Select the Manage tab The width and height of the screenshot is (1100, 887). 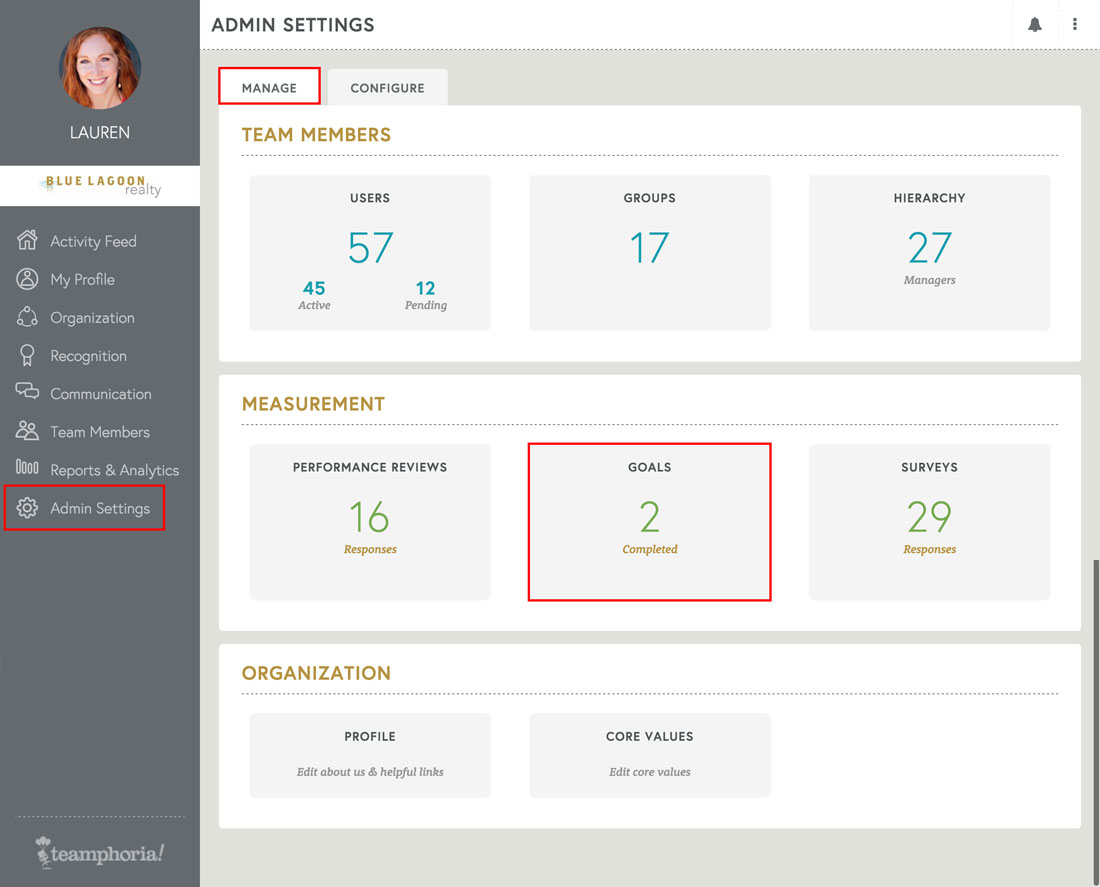click(268, 88)
